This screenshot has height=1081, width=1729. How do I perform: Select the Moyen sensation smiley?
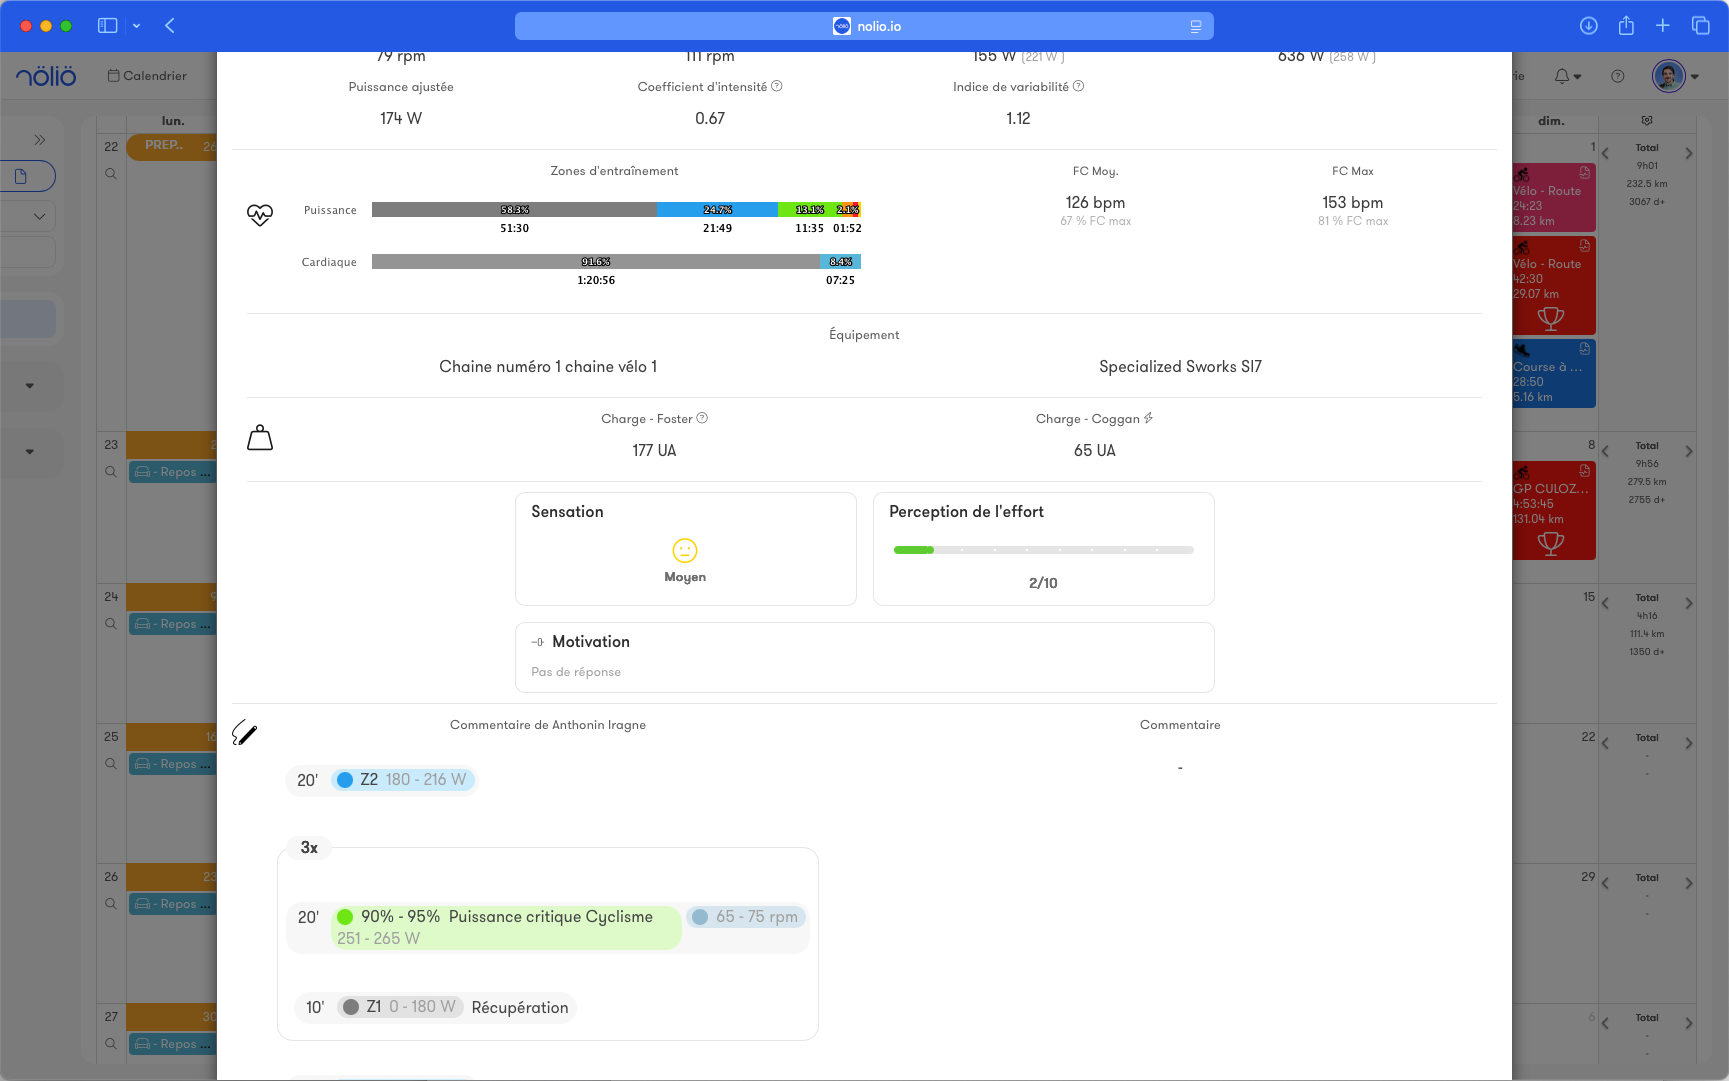click(x=685, y=551)
